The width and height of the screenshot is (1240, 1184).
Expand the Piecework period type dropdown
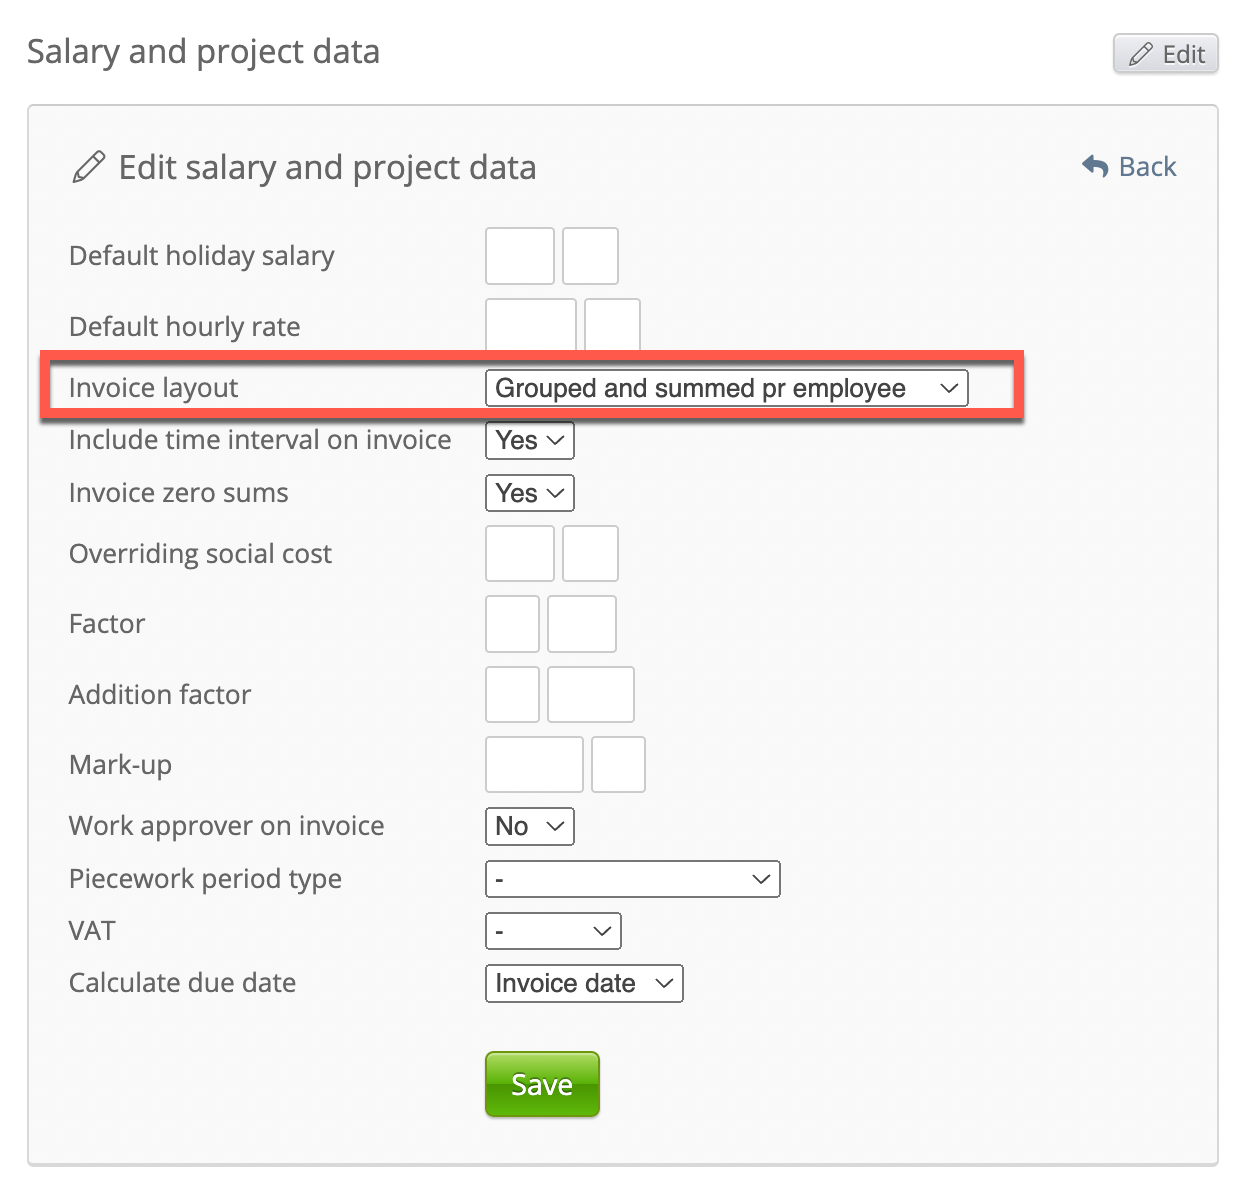click(632, 879)
